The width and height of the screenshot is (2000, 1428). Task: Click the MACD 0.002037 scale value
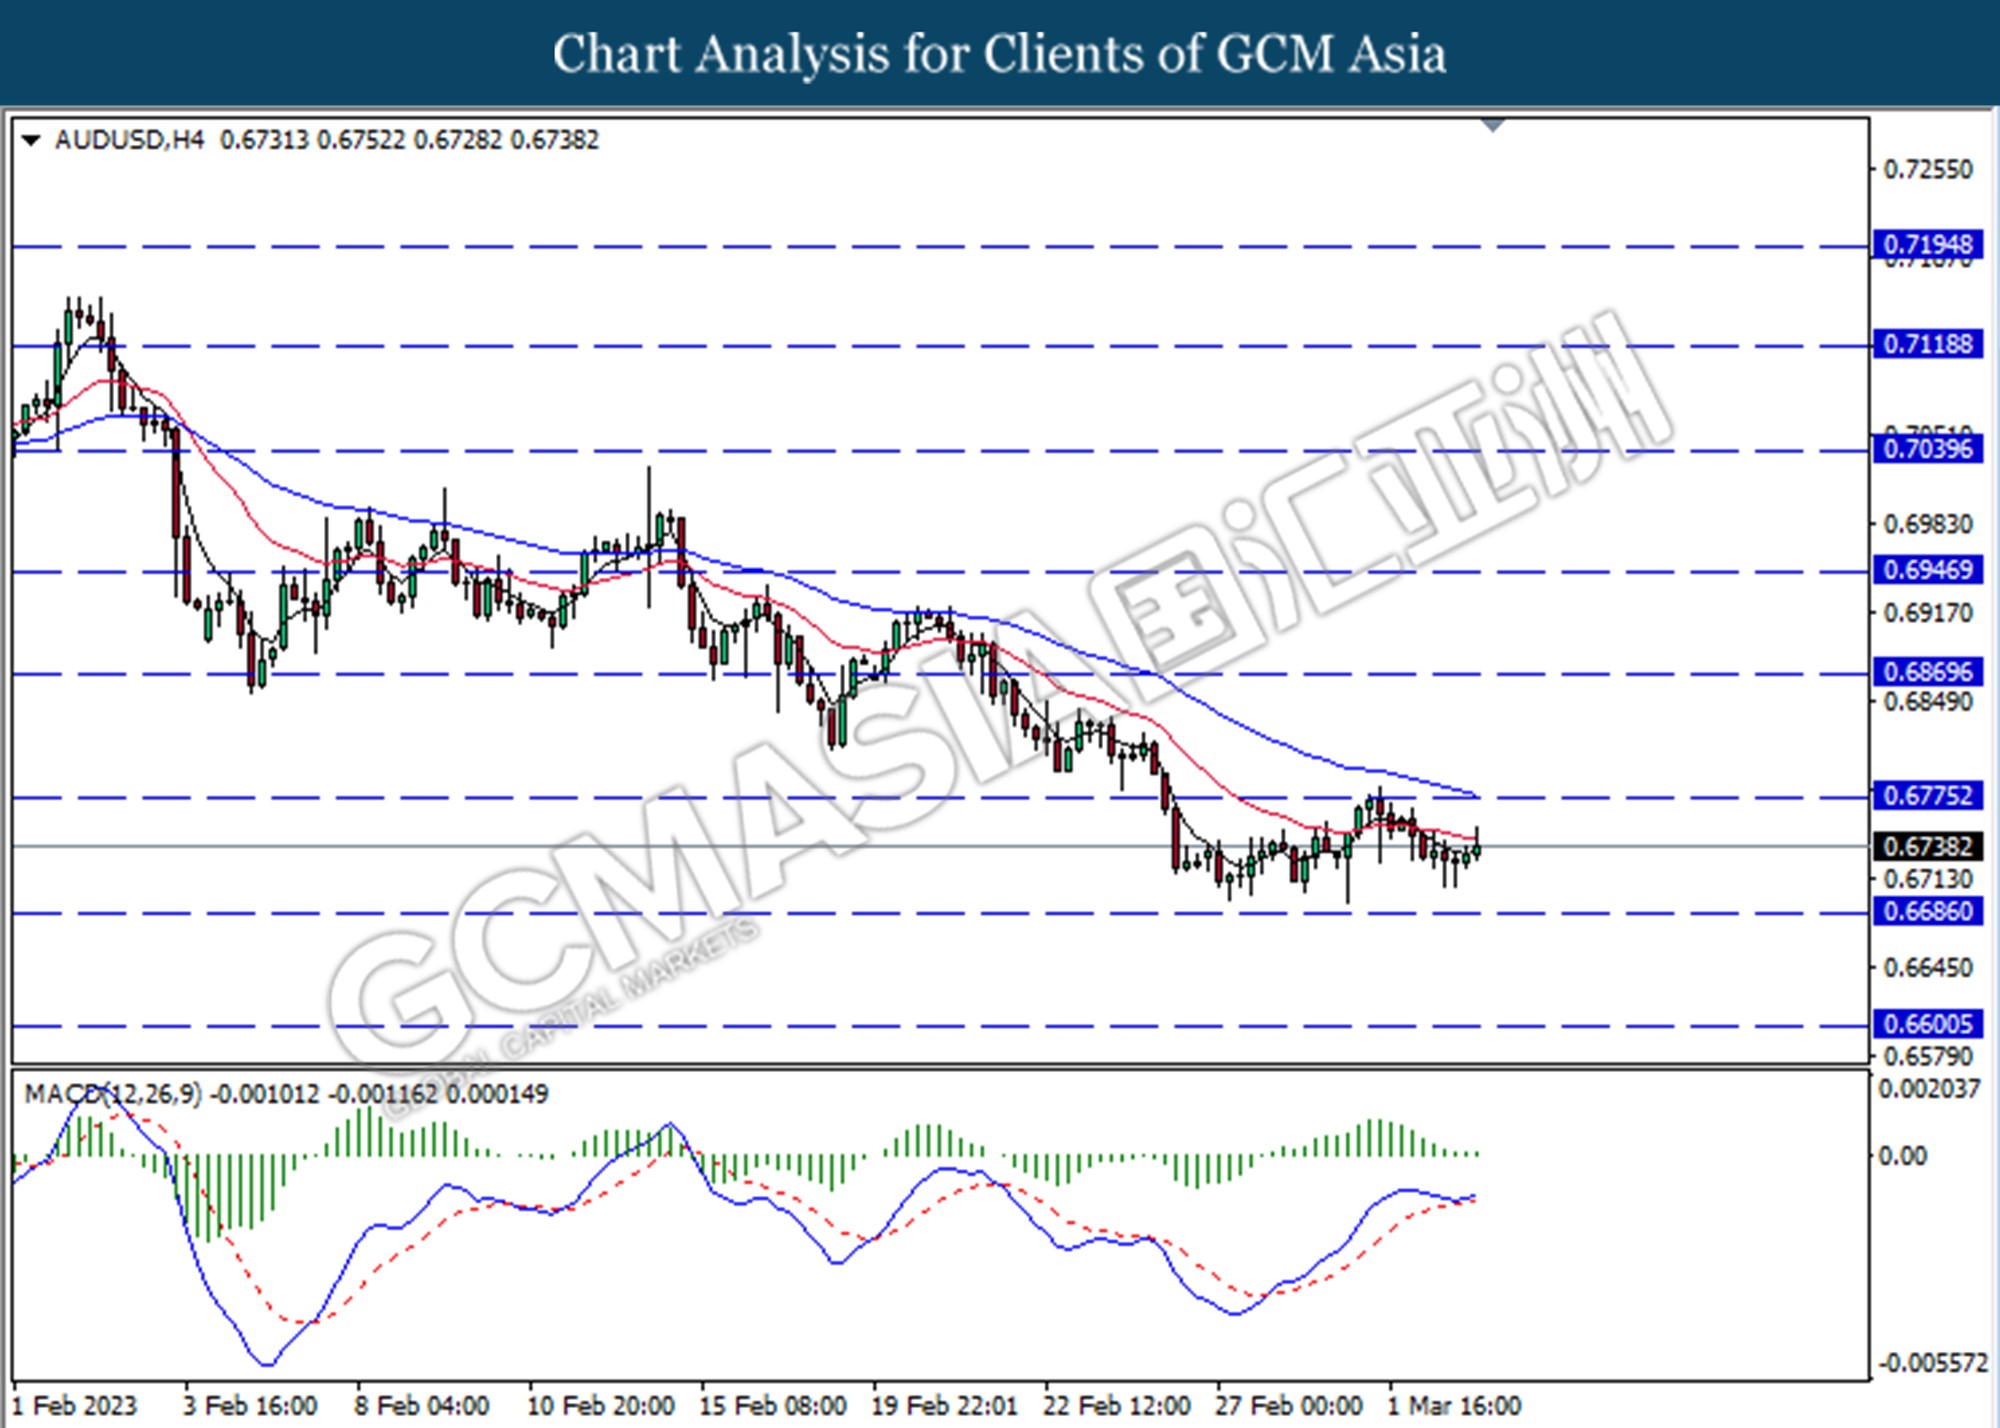point(1929,1089)
